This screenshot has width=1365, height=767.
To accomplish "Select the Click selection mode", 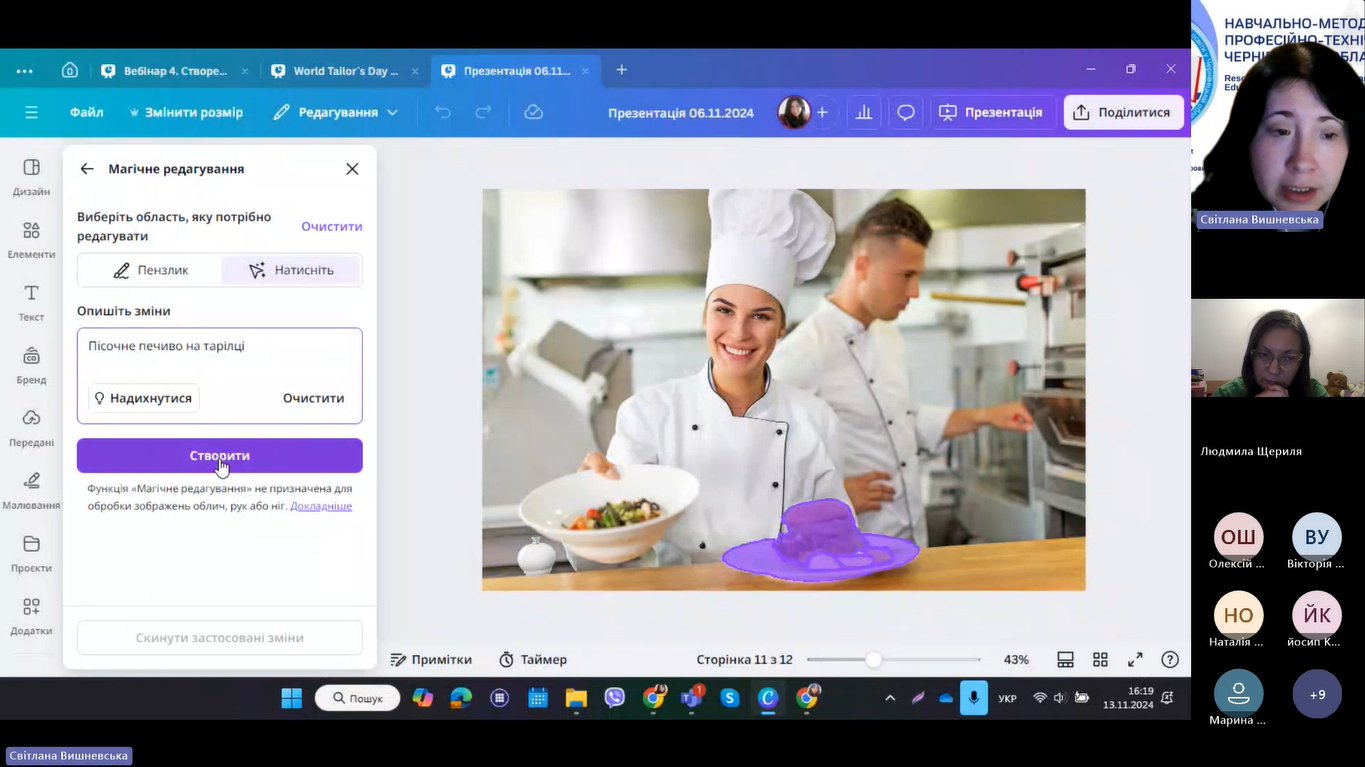I will (290, 270).
